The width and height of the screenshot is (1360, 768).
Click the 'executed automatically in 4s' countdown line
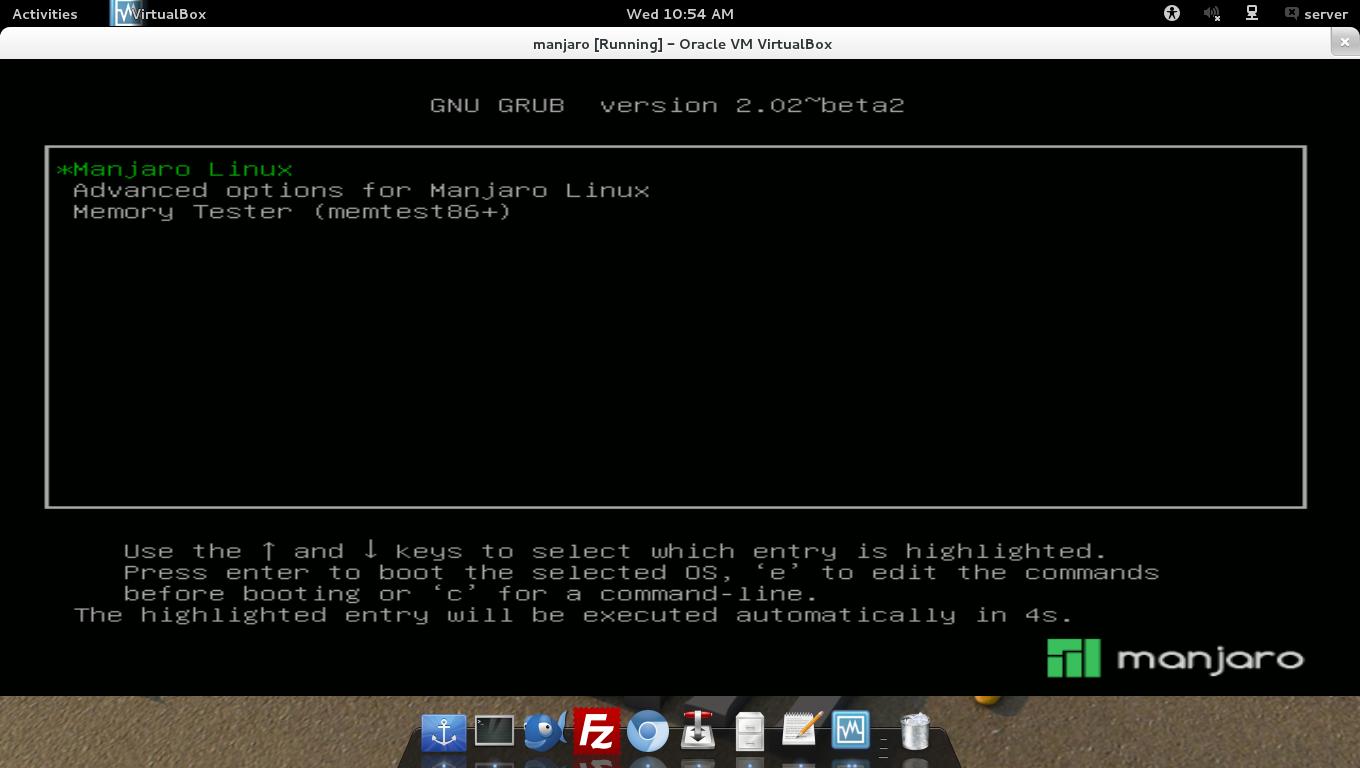(x=573, y=614)
